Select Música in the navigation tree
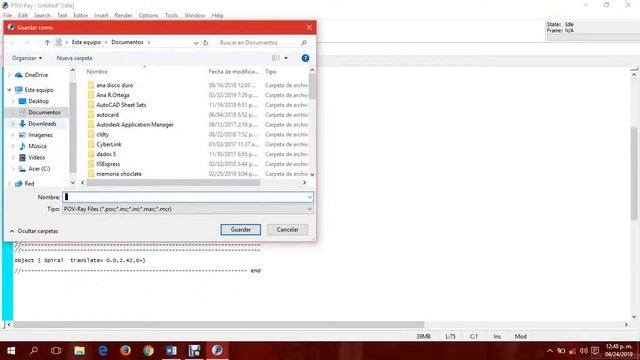Viewport: 640px width, 360px height. (x=37, y=146)
